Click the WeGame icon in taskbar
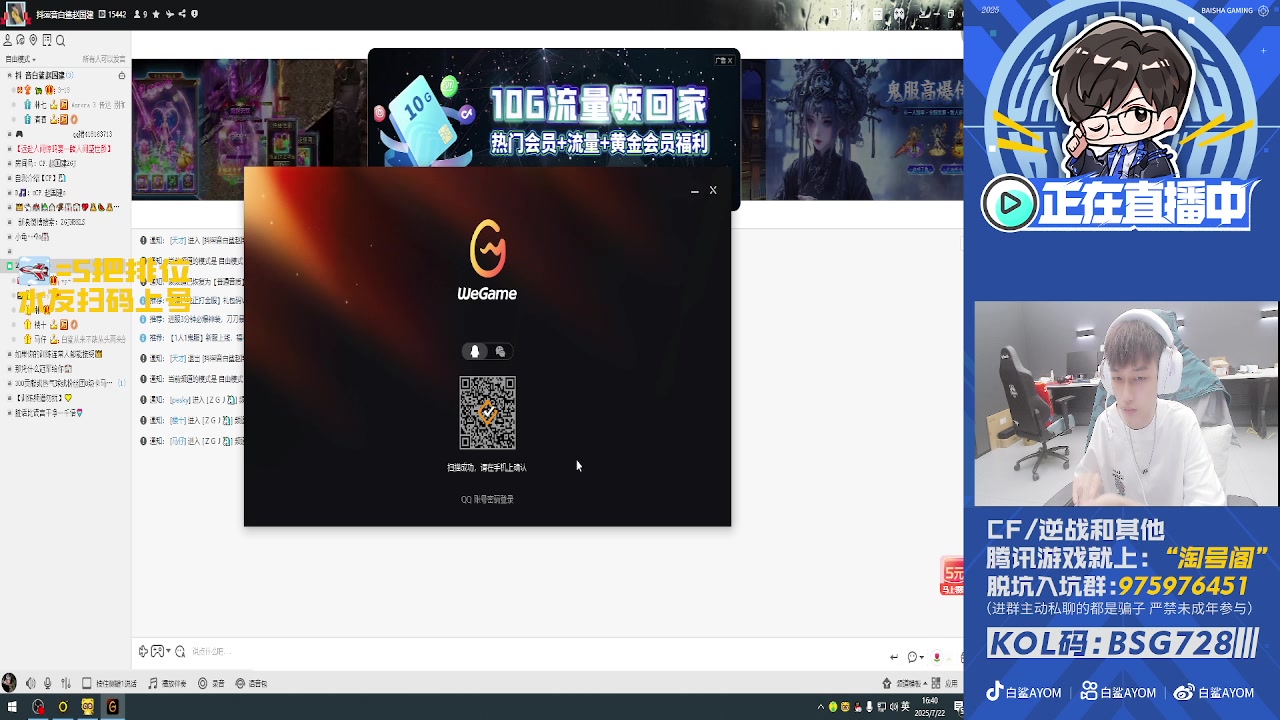This screenshot has height=720, width=1280. 113,707
